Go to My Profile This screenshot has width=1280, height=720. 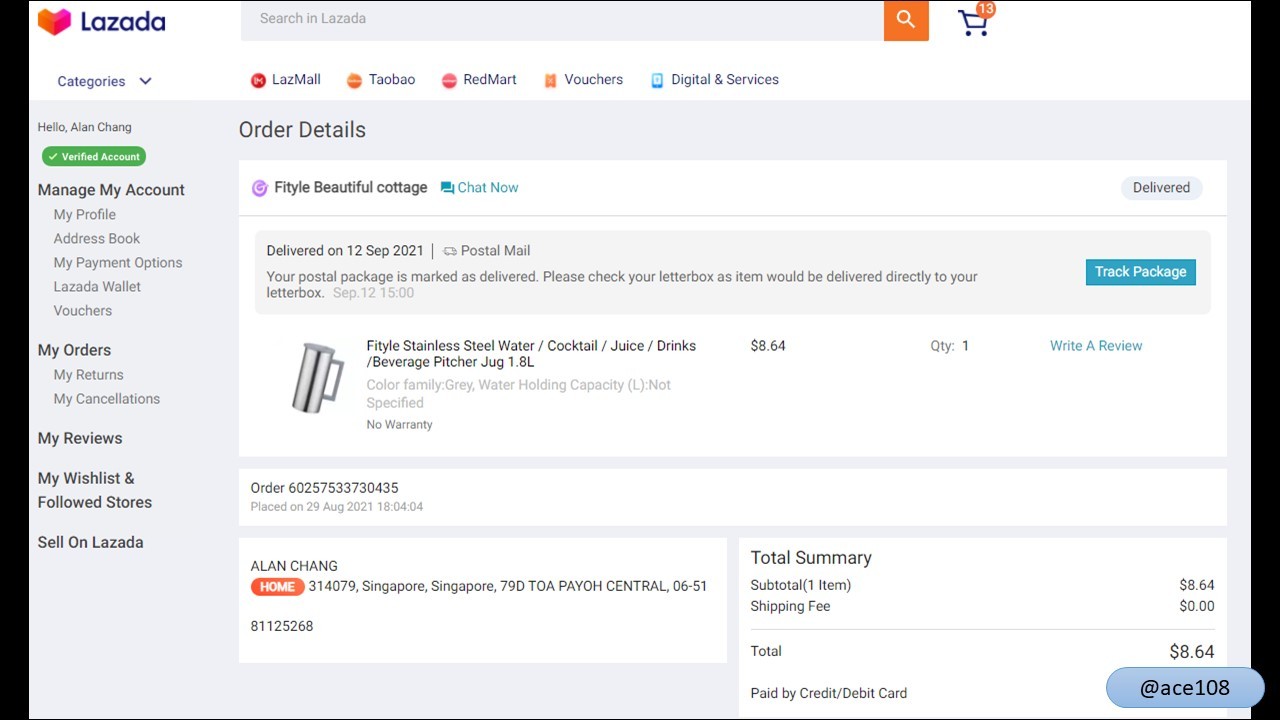tap(85, 215)
